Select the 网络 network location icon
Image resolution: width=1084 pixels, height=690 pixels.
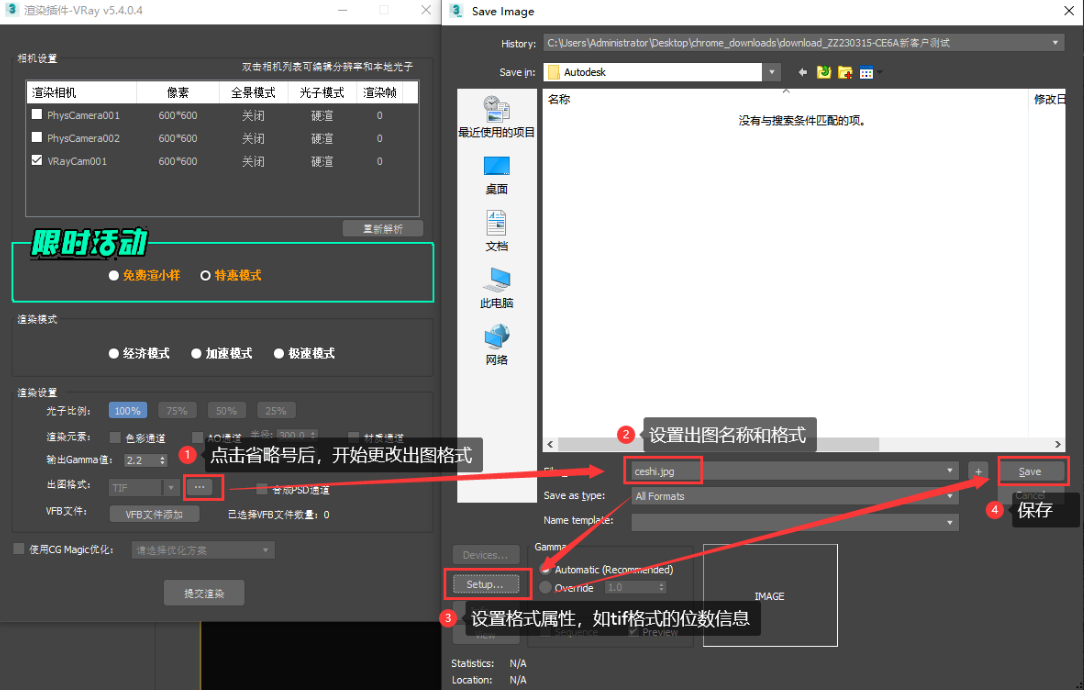pyautogui.click(x=496, y=344)
